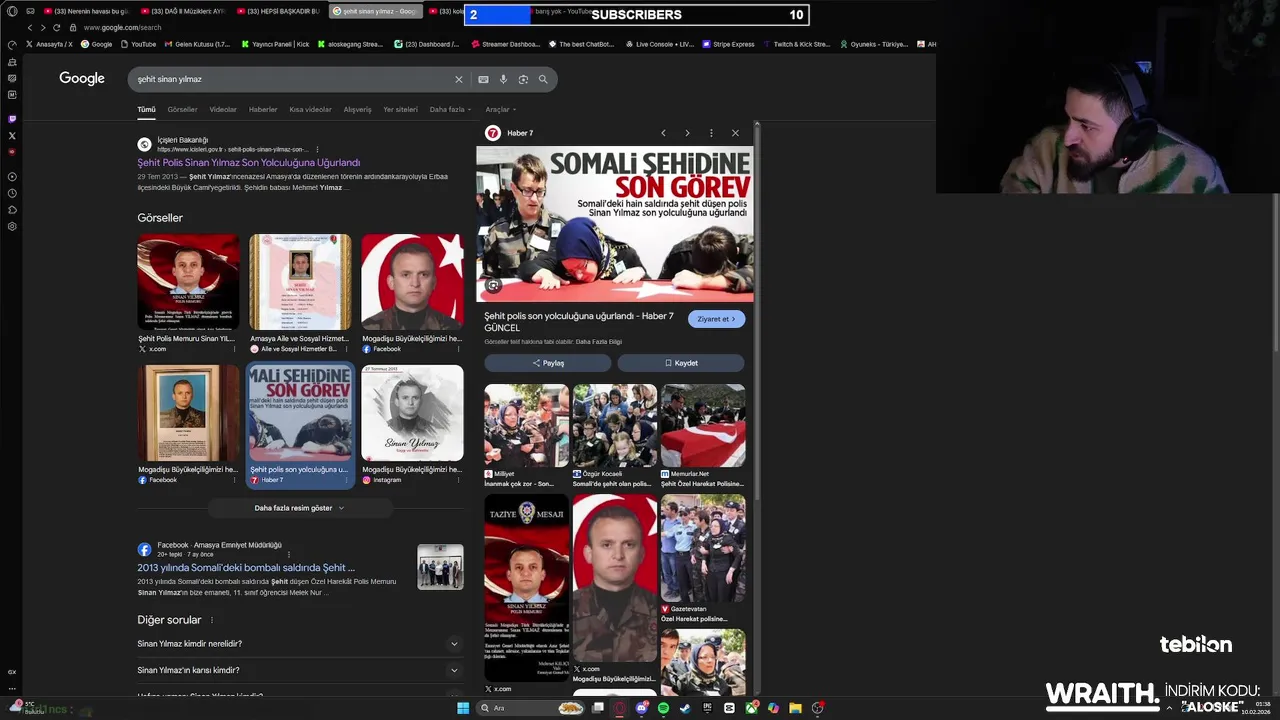Switch to the 'Görseller' tab
The height and width of the screenshot is (720, 1280).
(x=182, y=110)
